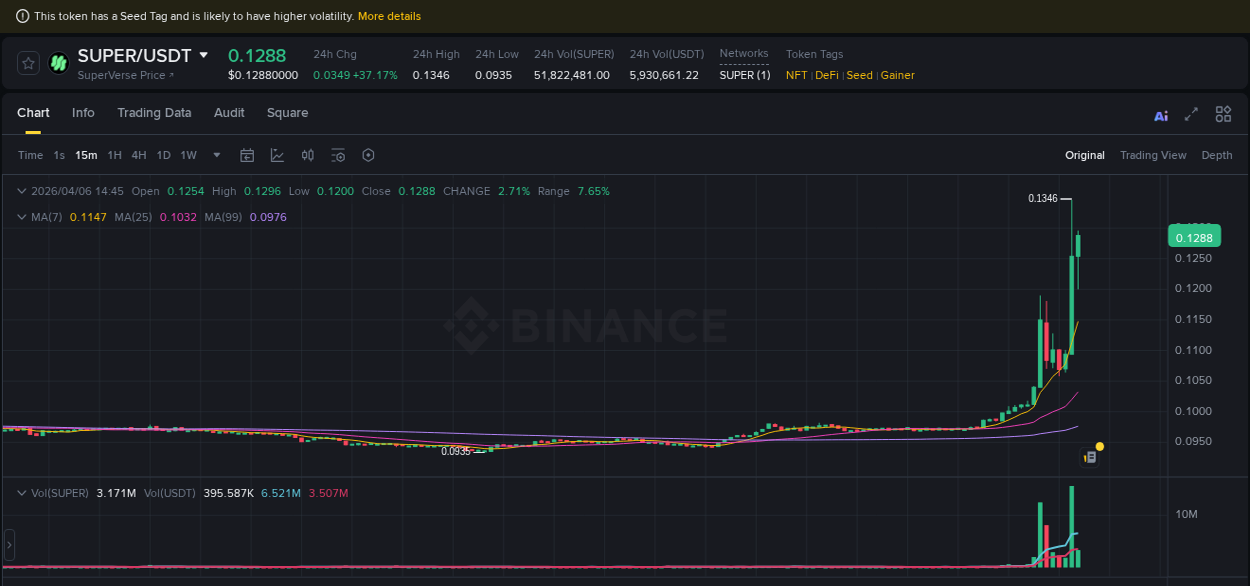Switch to the Info tab
This screenshot has width=1250, height=586.
click(83, 113)
